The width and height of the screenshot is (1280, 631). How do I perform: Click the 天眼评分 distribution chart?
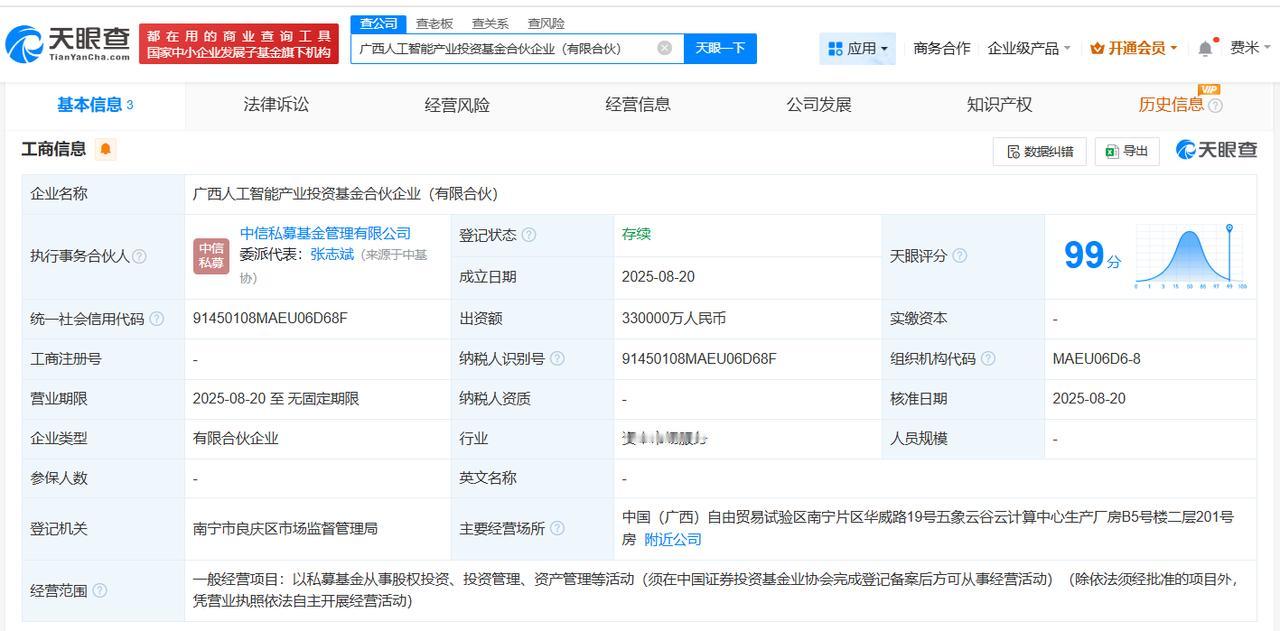coord(1191,257)
